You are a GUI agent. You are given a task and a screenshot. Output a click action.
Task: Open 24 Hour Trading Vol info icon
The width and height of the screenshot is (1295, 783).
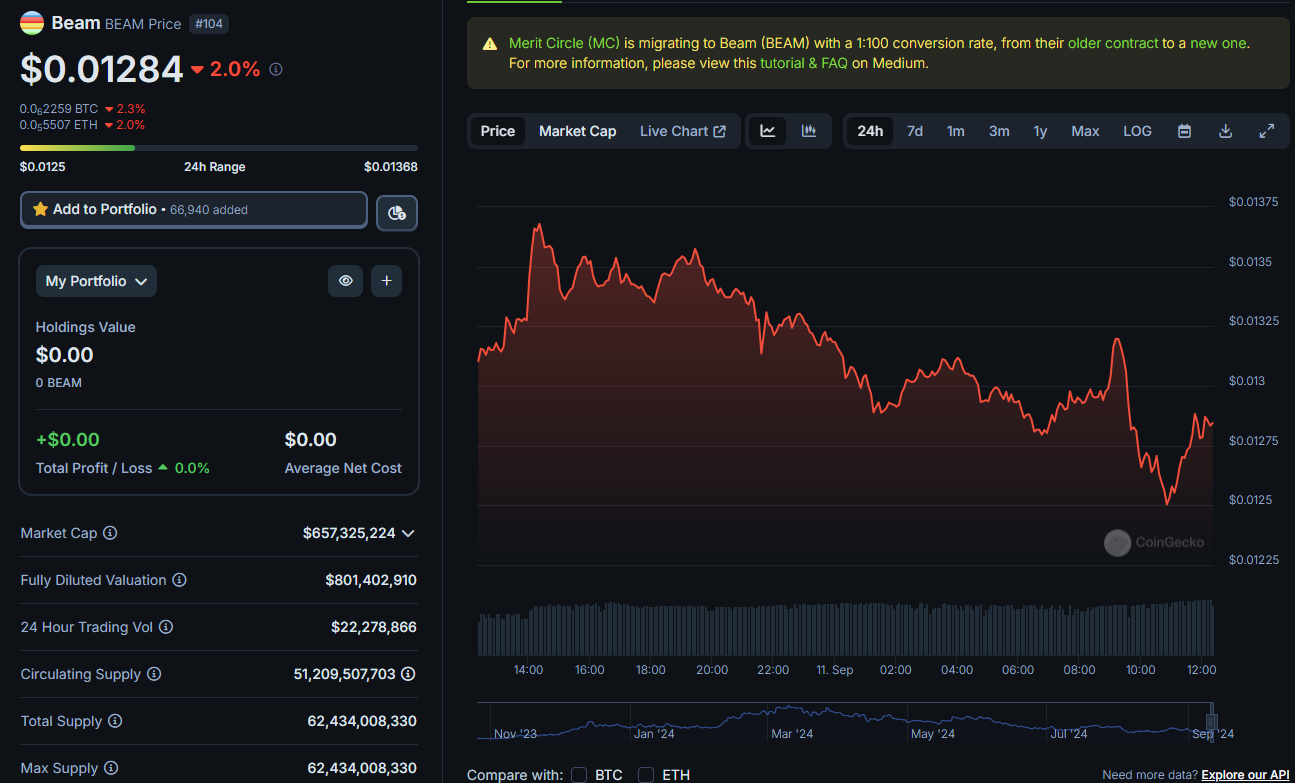tap(166, 627)
